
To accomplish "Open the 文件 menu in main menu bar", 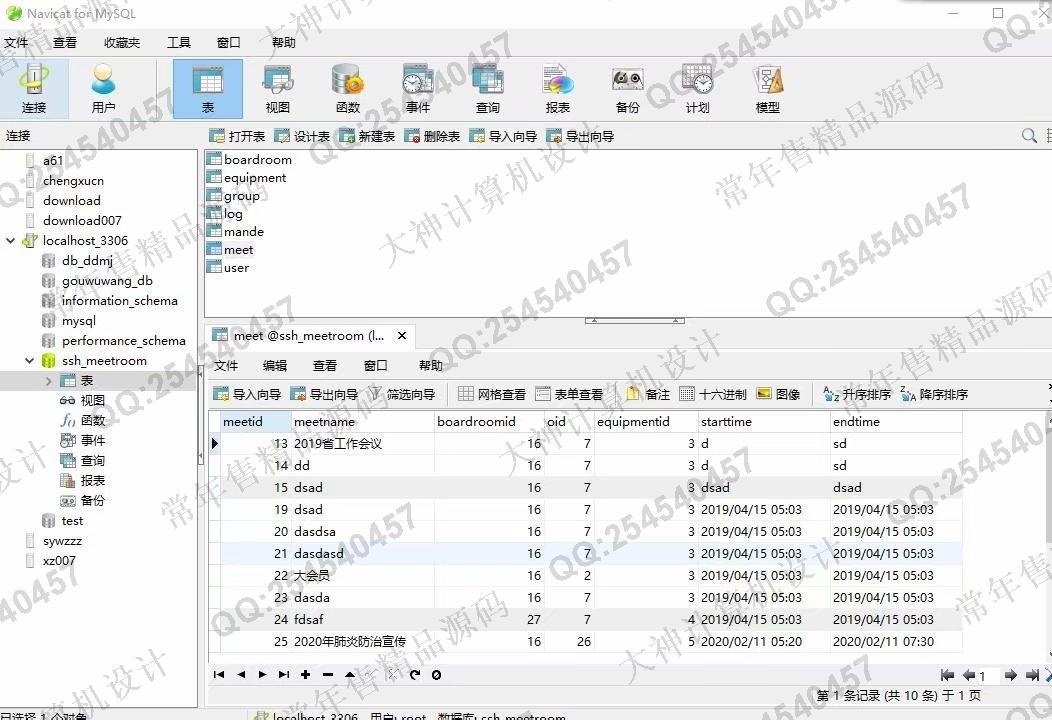I will click(x=16, y=42).
